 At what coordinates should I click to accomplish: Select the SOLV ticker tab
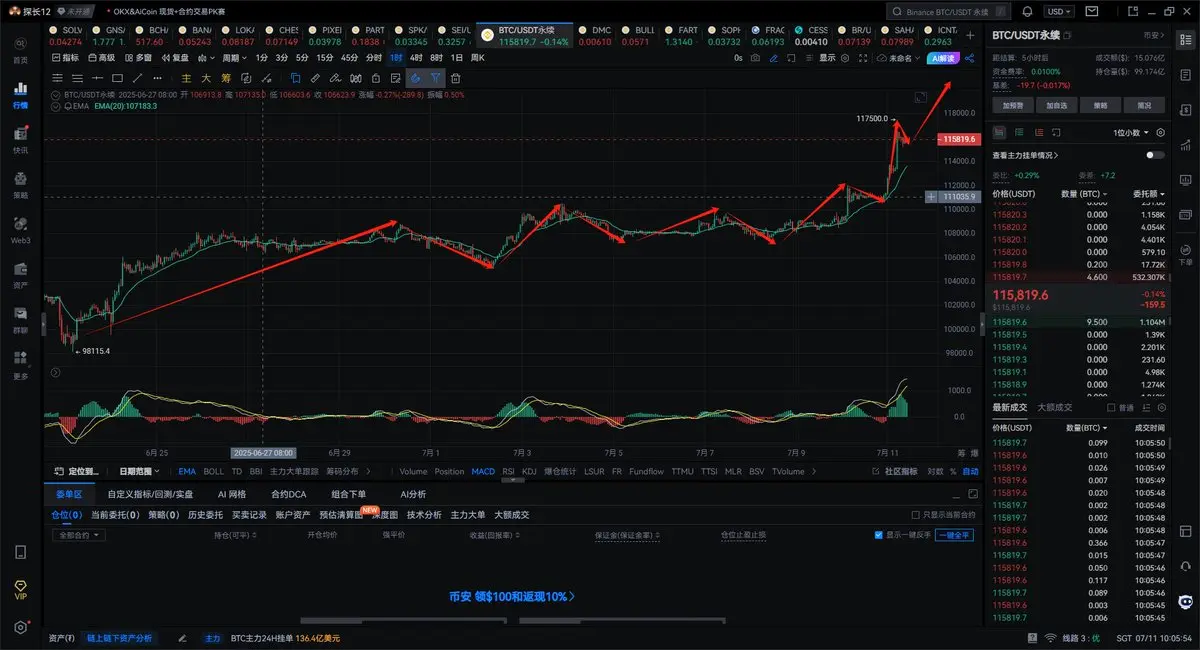pos(67,36)
